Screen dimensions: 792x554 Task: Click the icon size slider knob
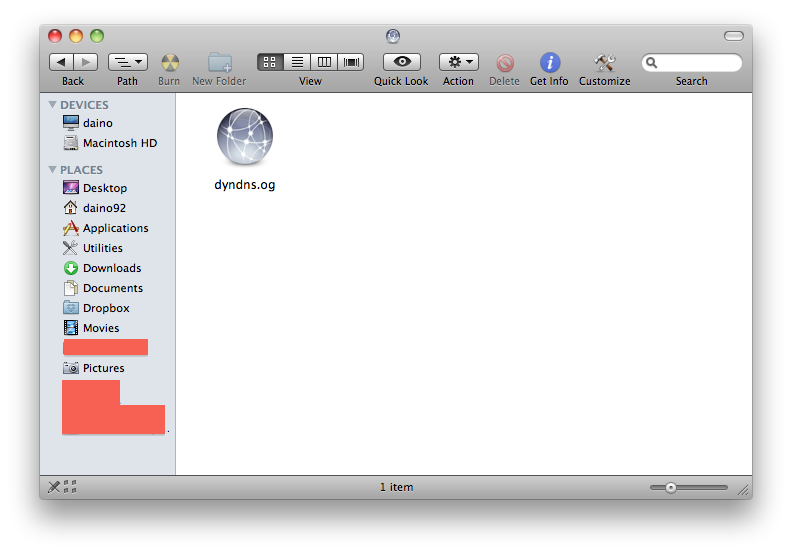click(x=671, y=488)
